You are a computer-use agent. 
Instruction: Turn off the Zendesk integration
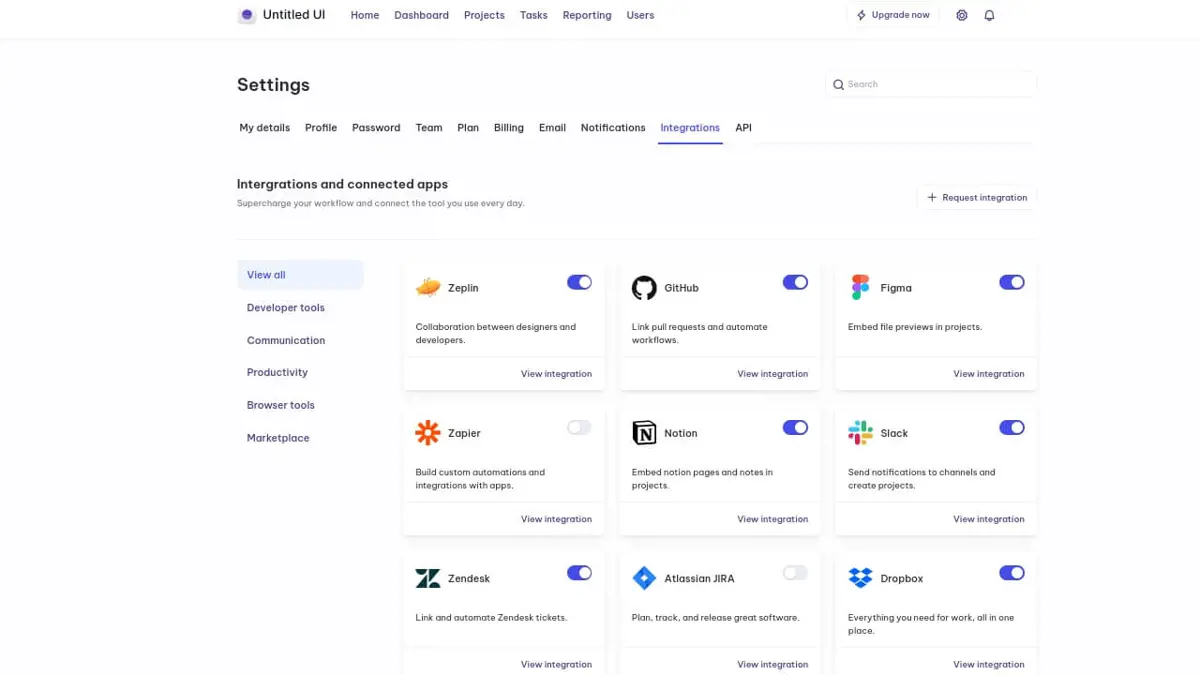[x=579, y=572]
